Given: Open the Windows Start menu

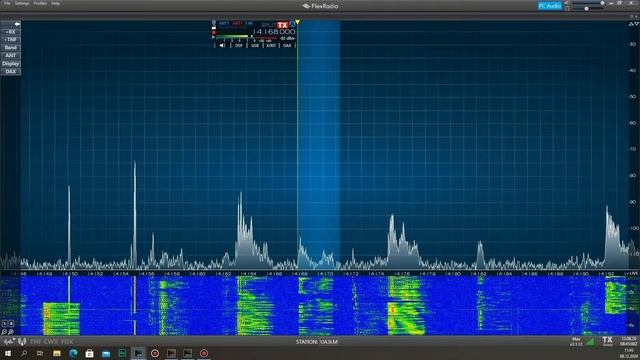Looking at the screenshot, I should (x=8, y=353).
